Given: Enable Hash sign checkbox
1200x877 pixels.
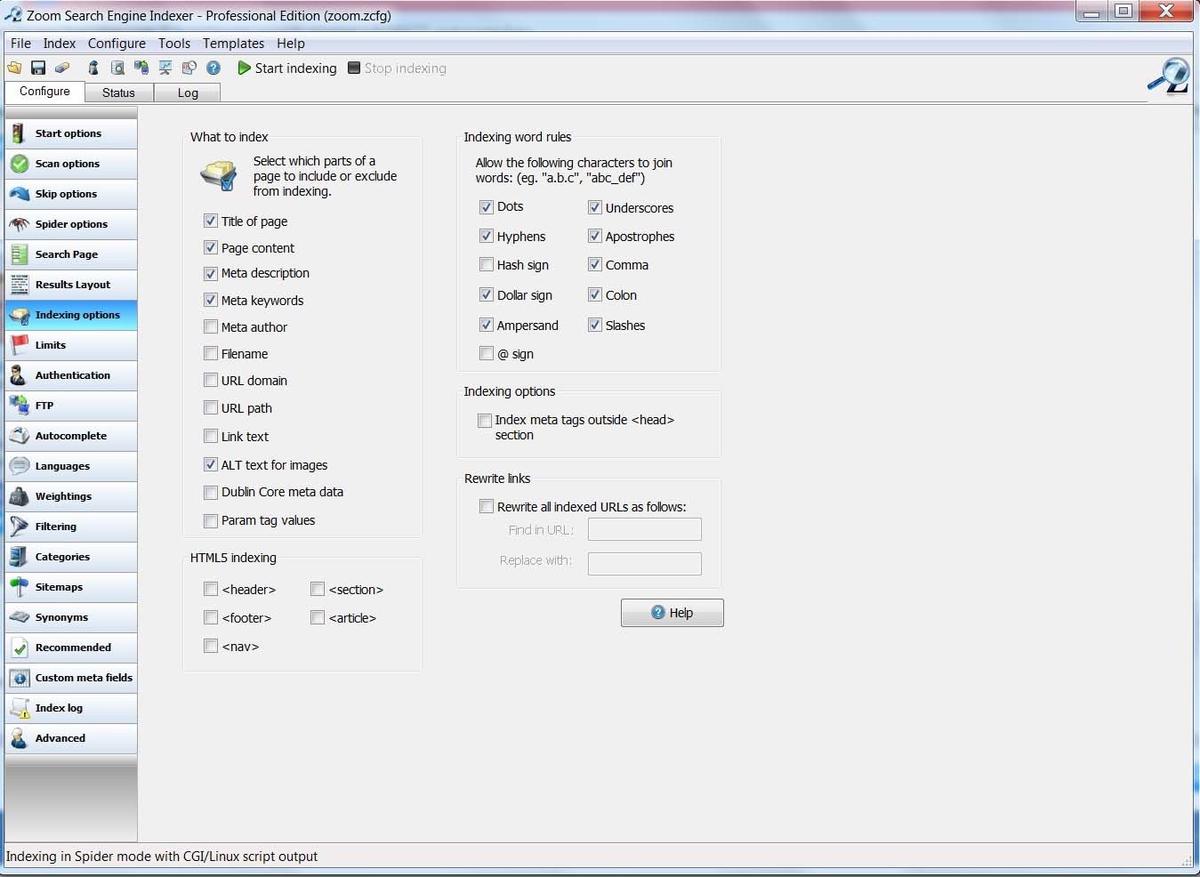Looking at the screenshot, I should (486, 265).
